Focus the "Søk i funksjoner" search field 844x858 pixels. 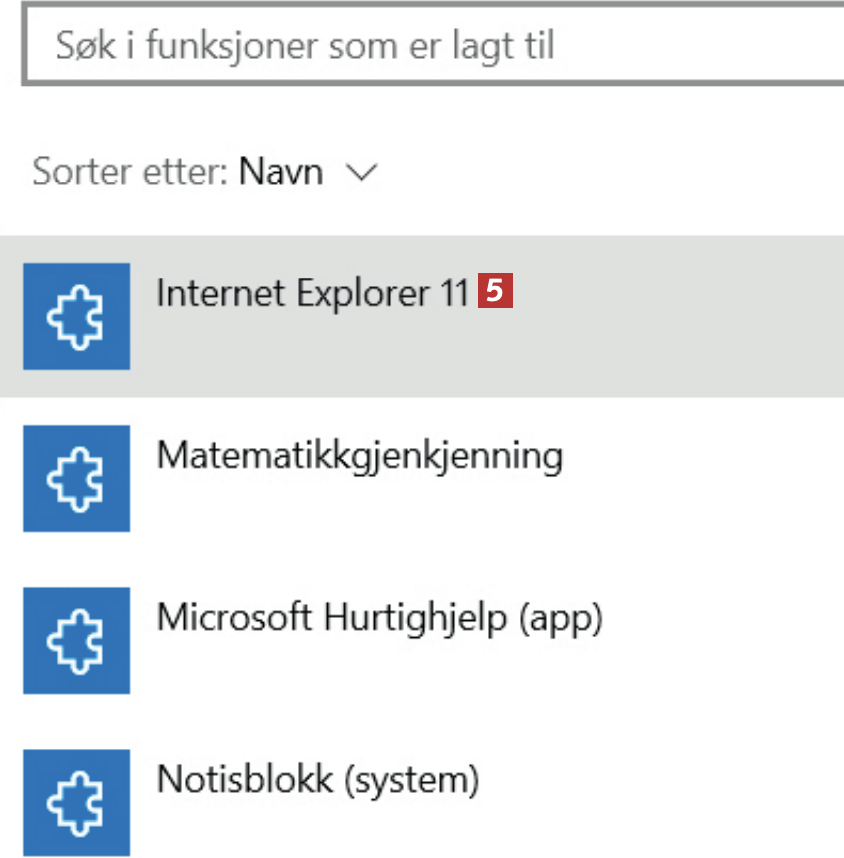[x=430, y=46]
